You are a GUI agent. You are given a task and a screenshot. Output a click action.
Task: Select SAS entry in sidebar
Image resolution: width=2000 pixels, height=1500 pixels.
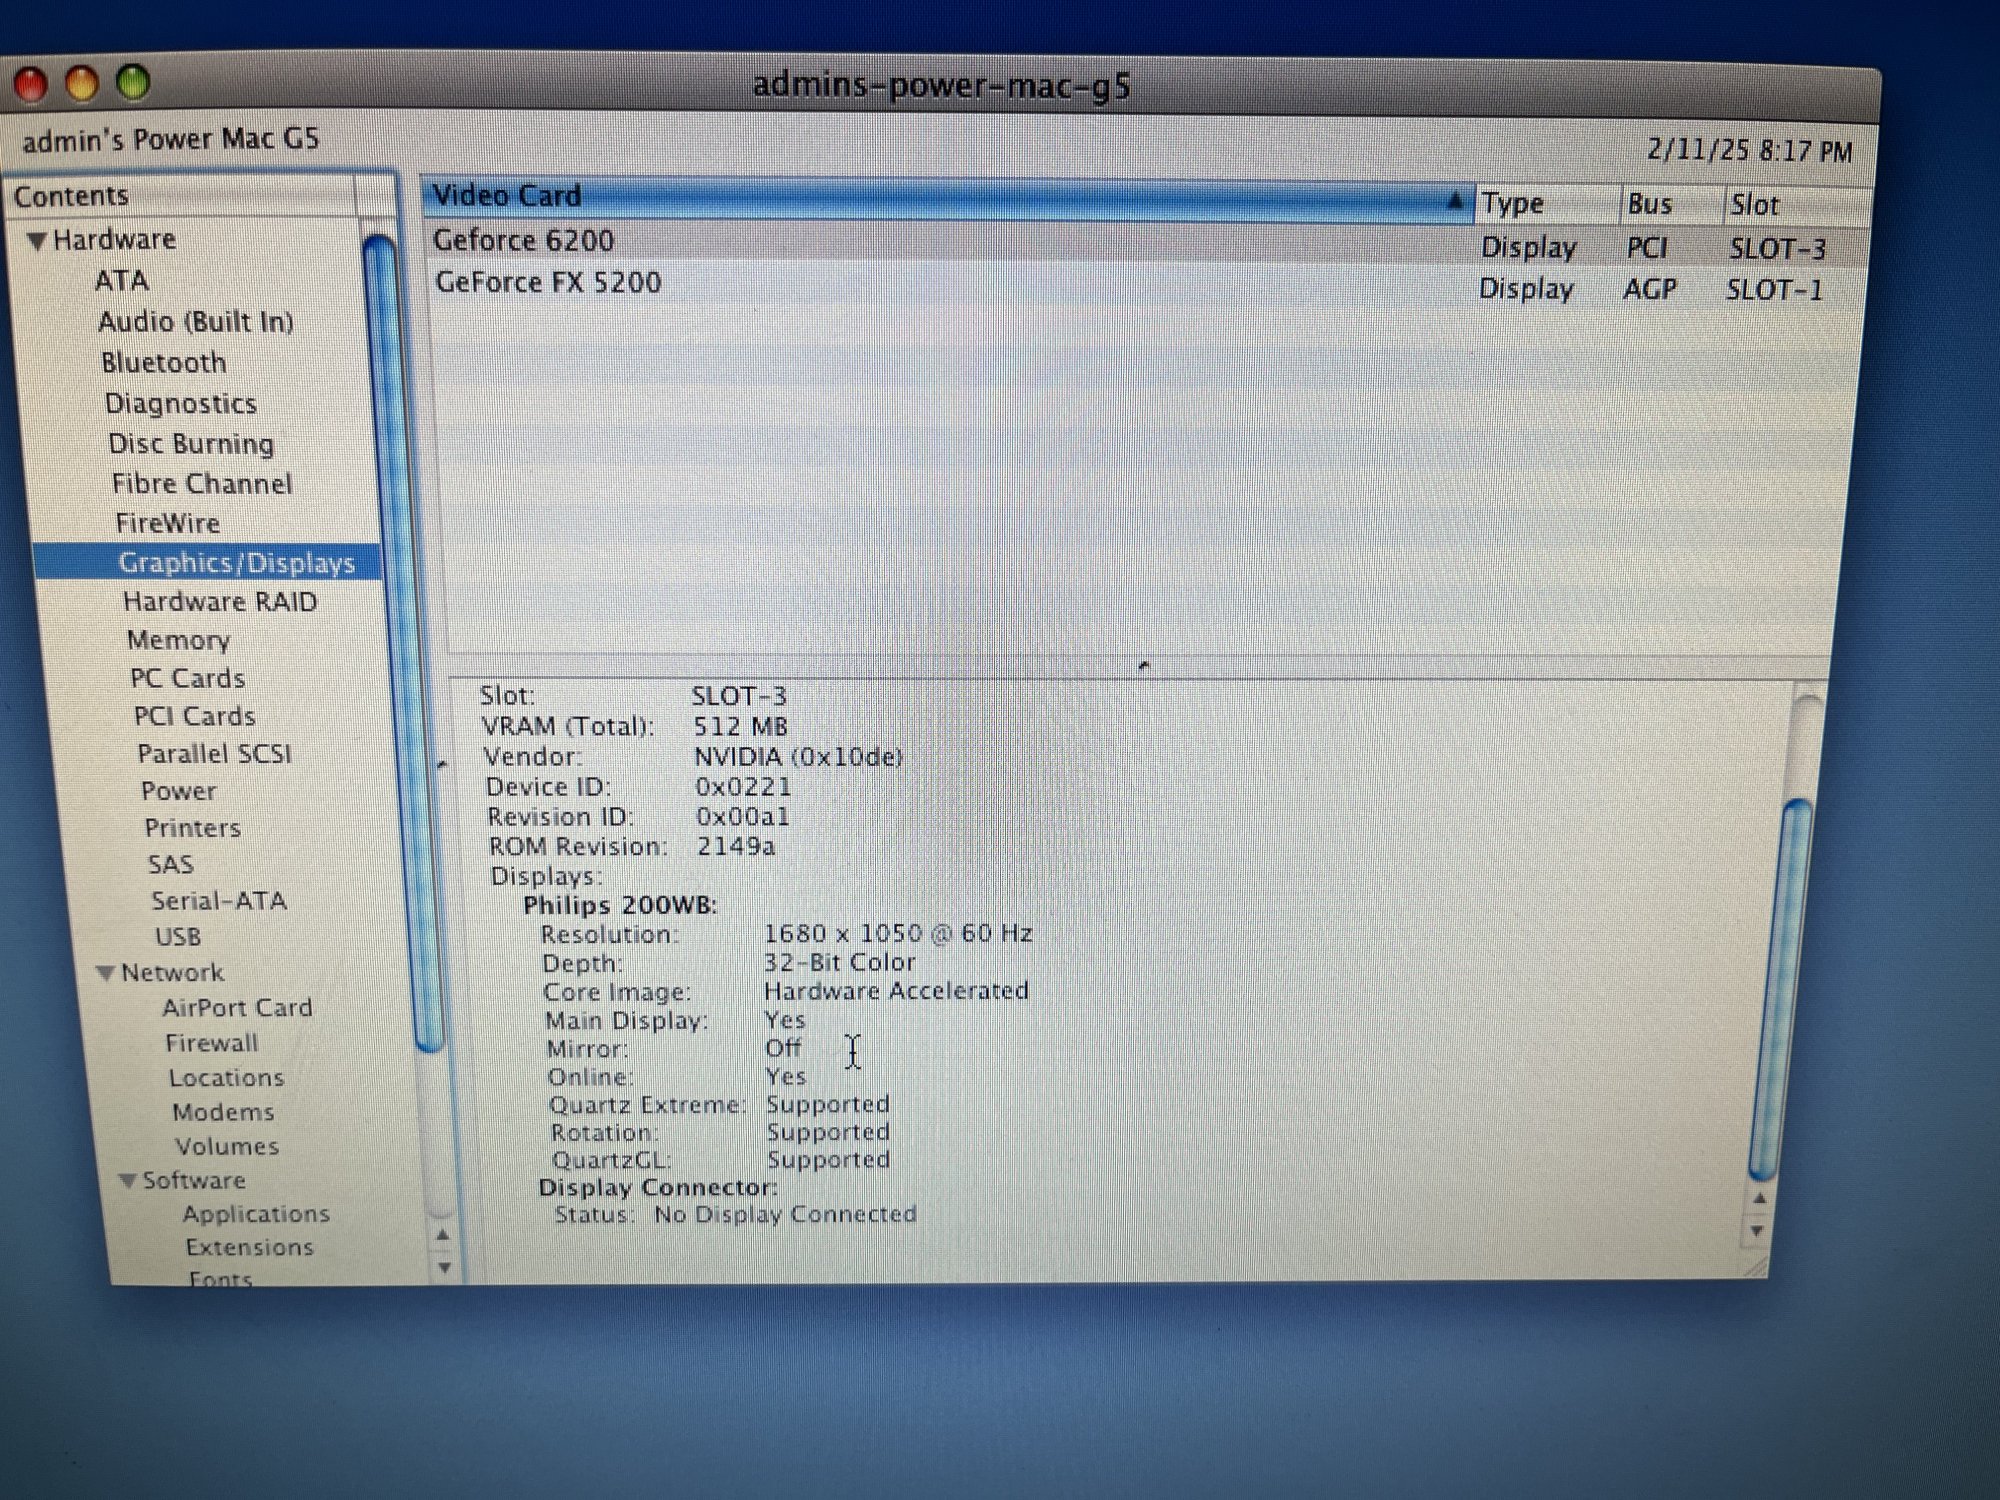pyautogui.click(x=170, y=865)
